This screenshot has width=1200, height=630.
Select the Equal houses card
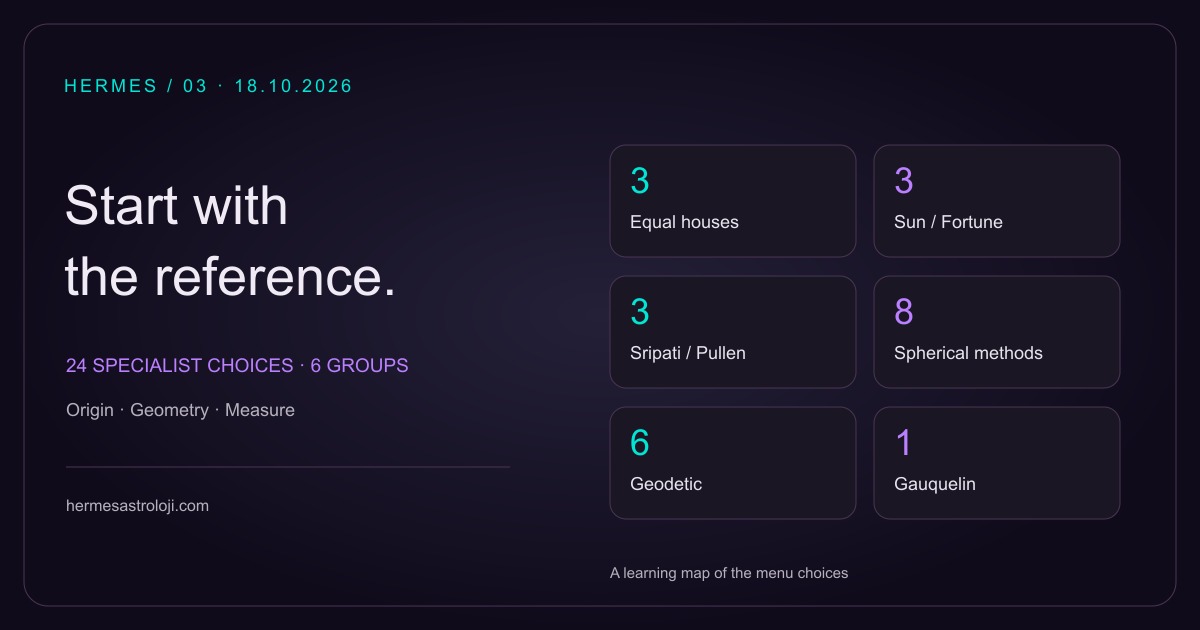tap(733, 201)
